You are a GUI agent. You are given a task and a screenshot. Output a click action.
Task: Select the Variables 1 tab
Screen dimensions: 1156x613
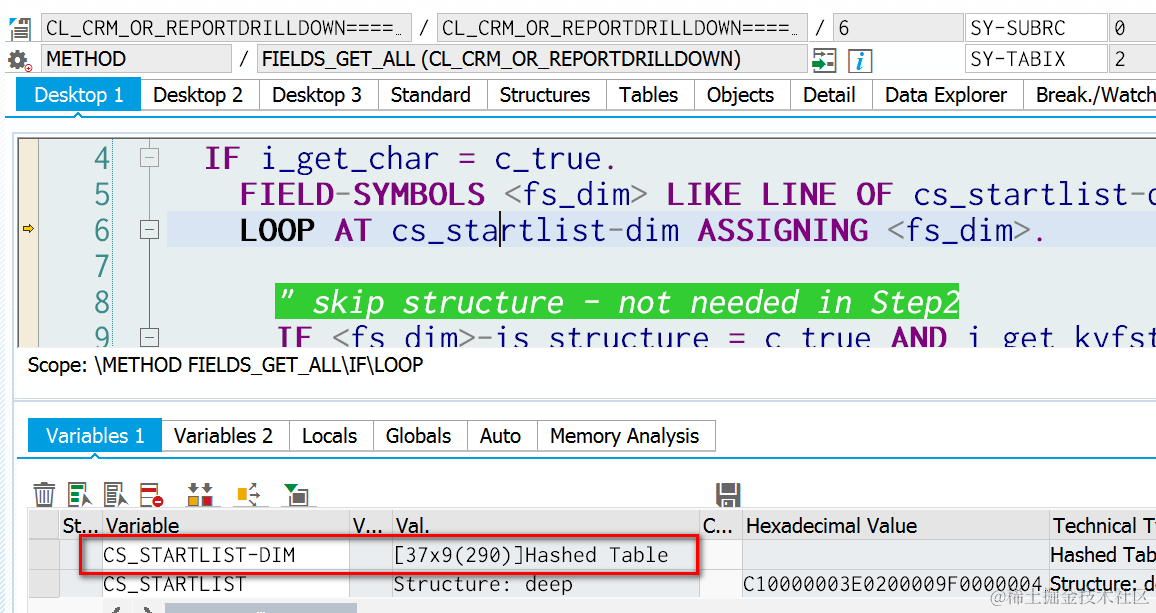95,436
